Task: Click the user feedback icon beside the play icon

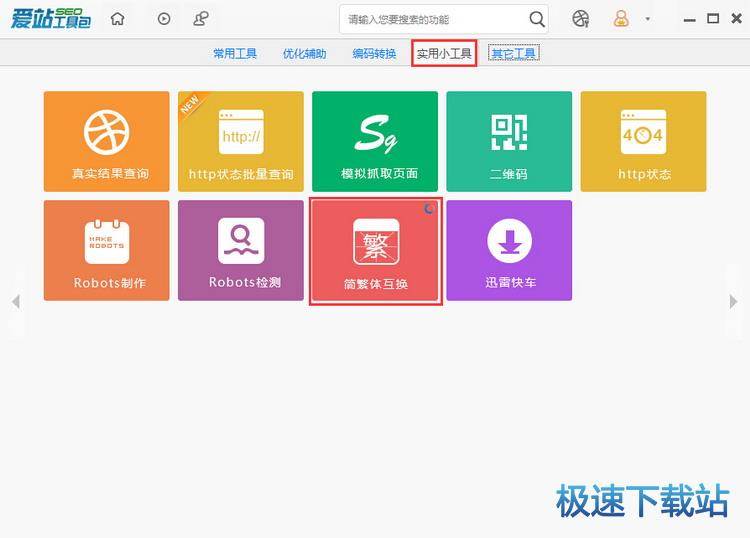Action: point(201,19)
